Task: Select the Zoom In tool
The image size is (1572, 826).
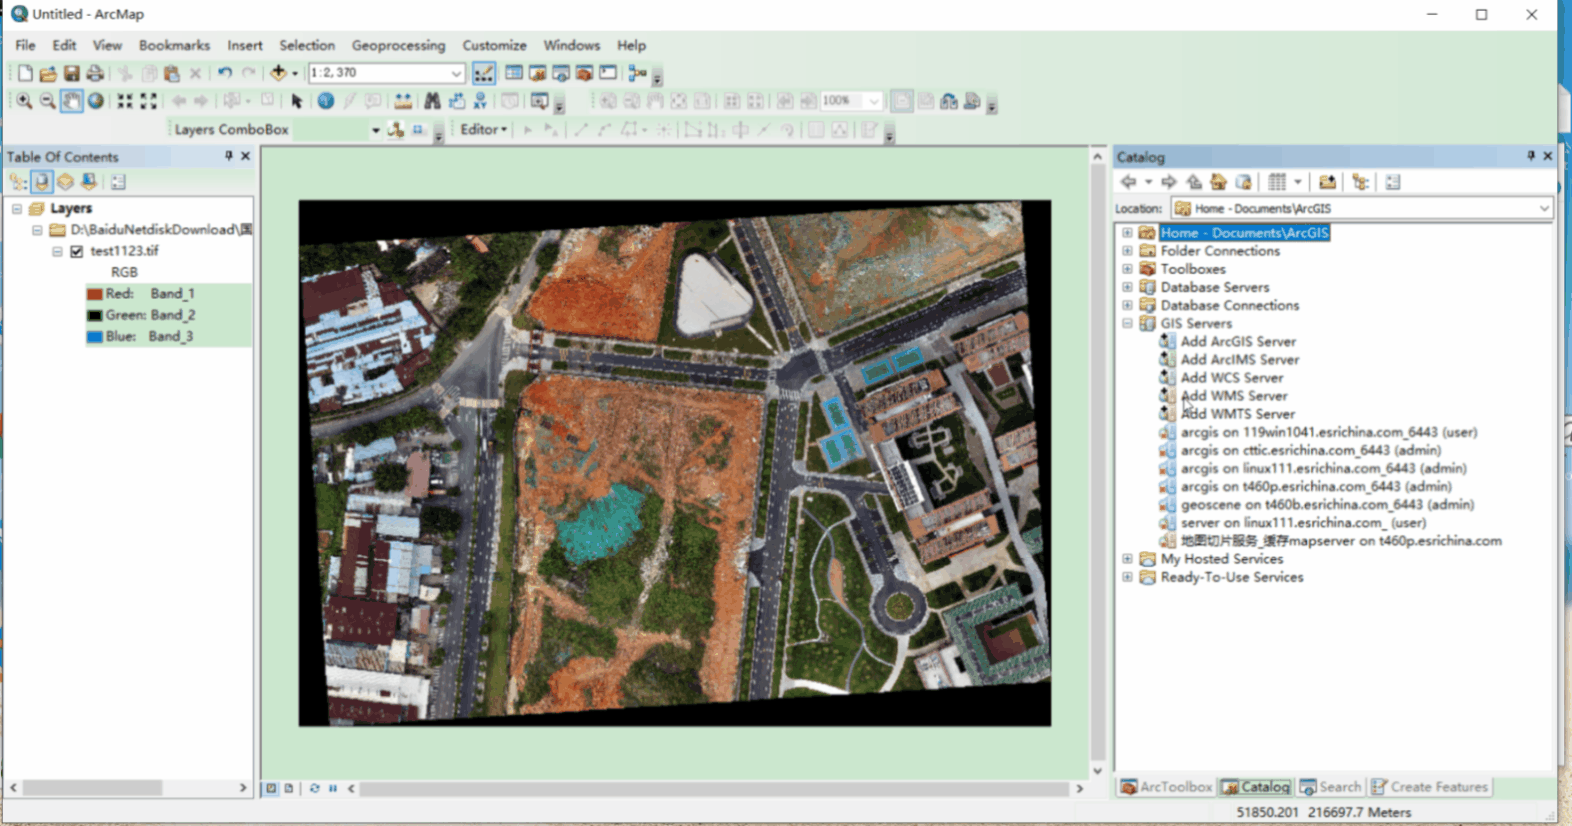Action: tap(24, 101)
